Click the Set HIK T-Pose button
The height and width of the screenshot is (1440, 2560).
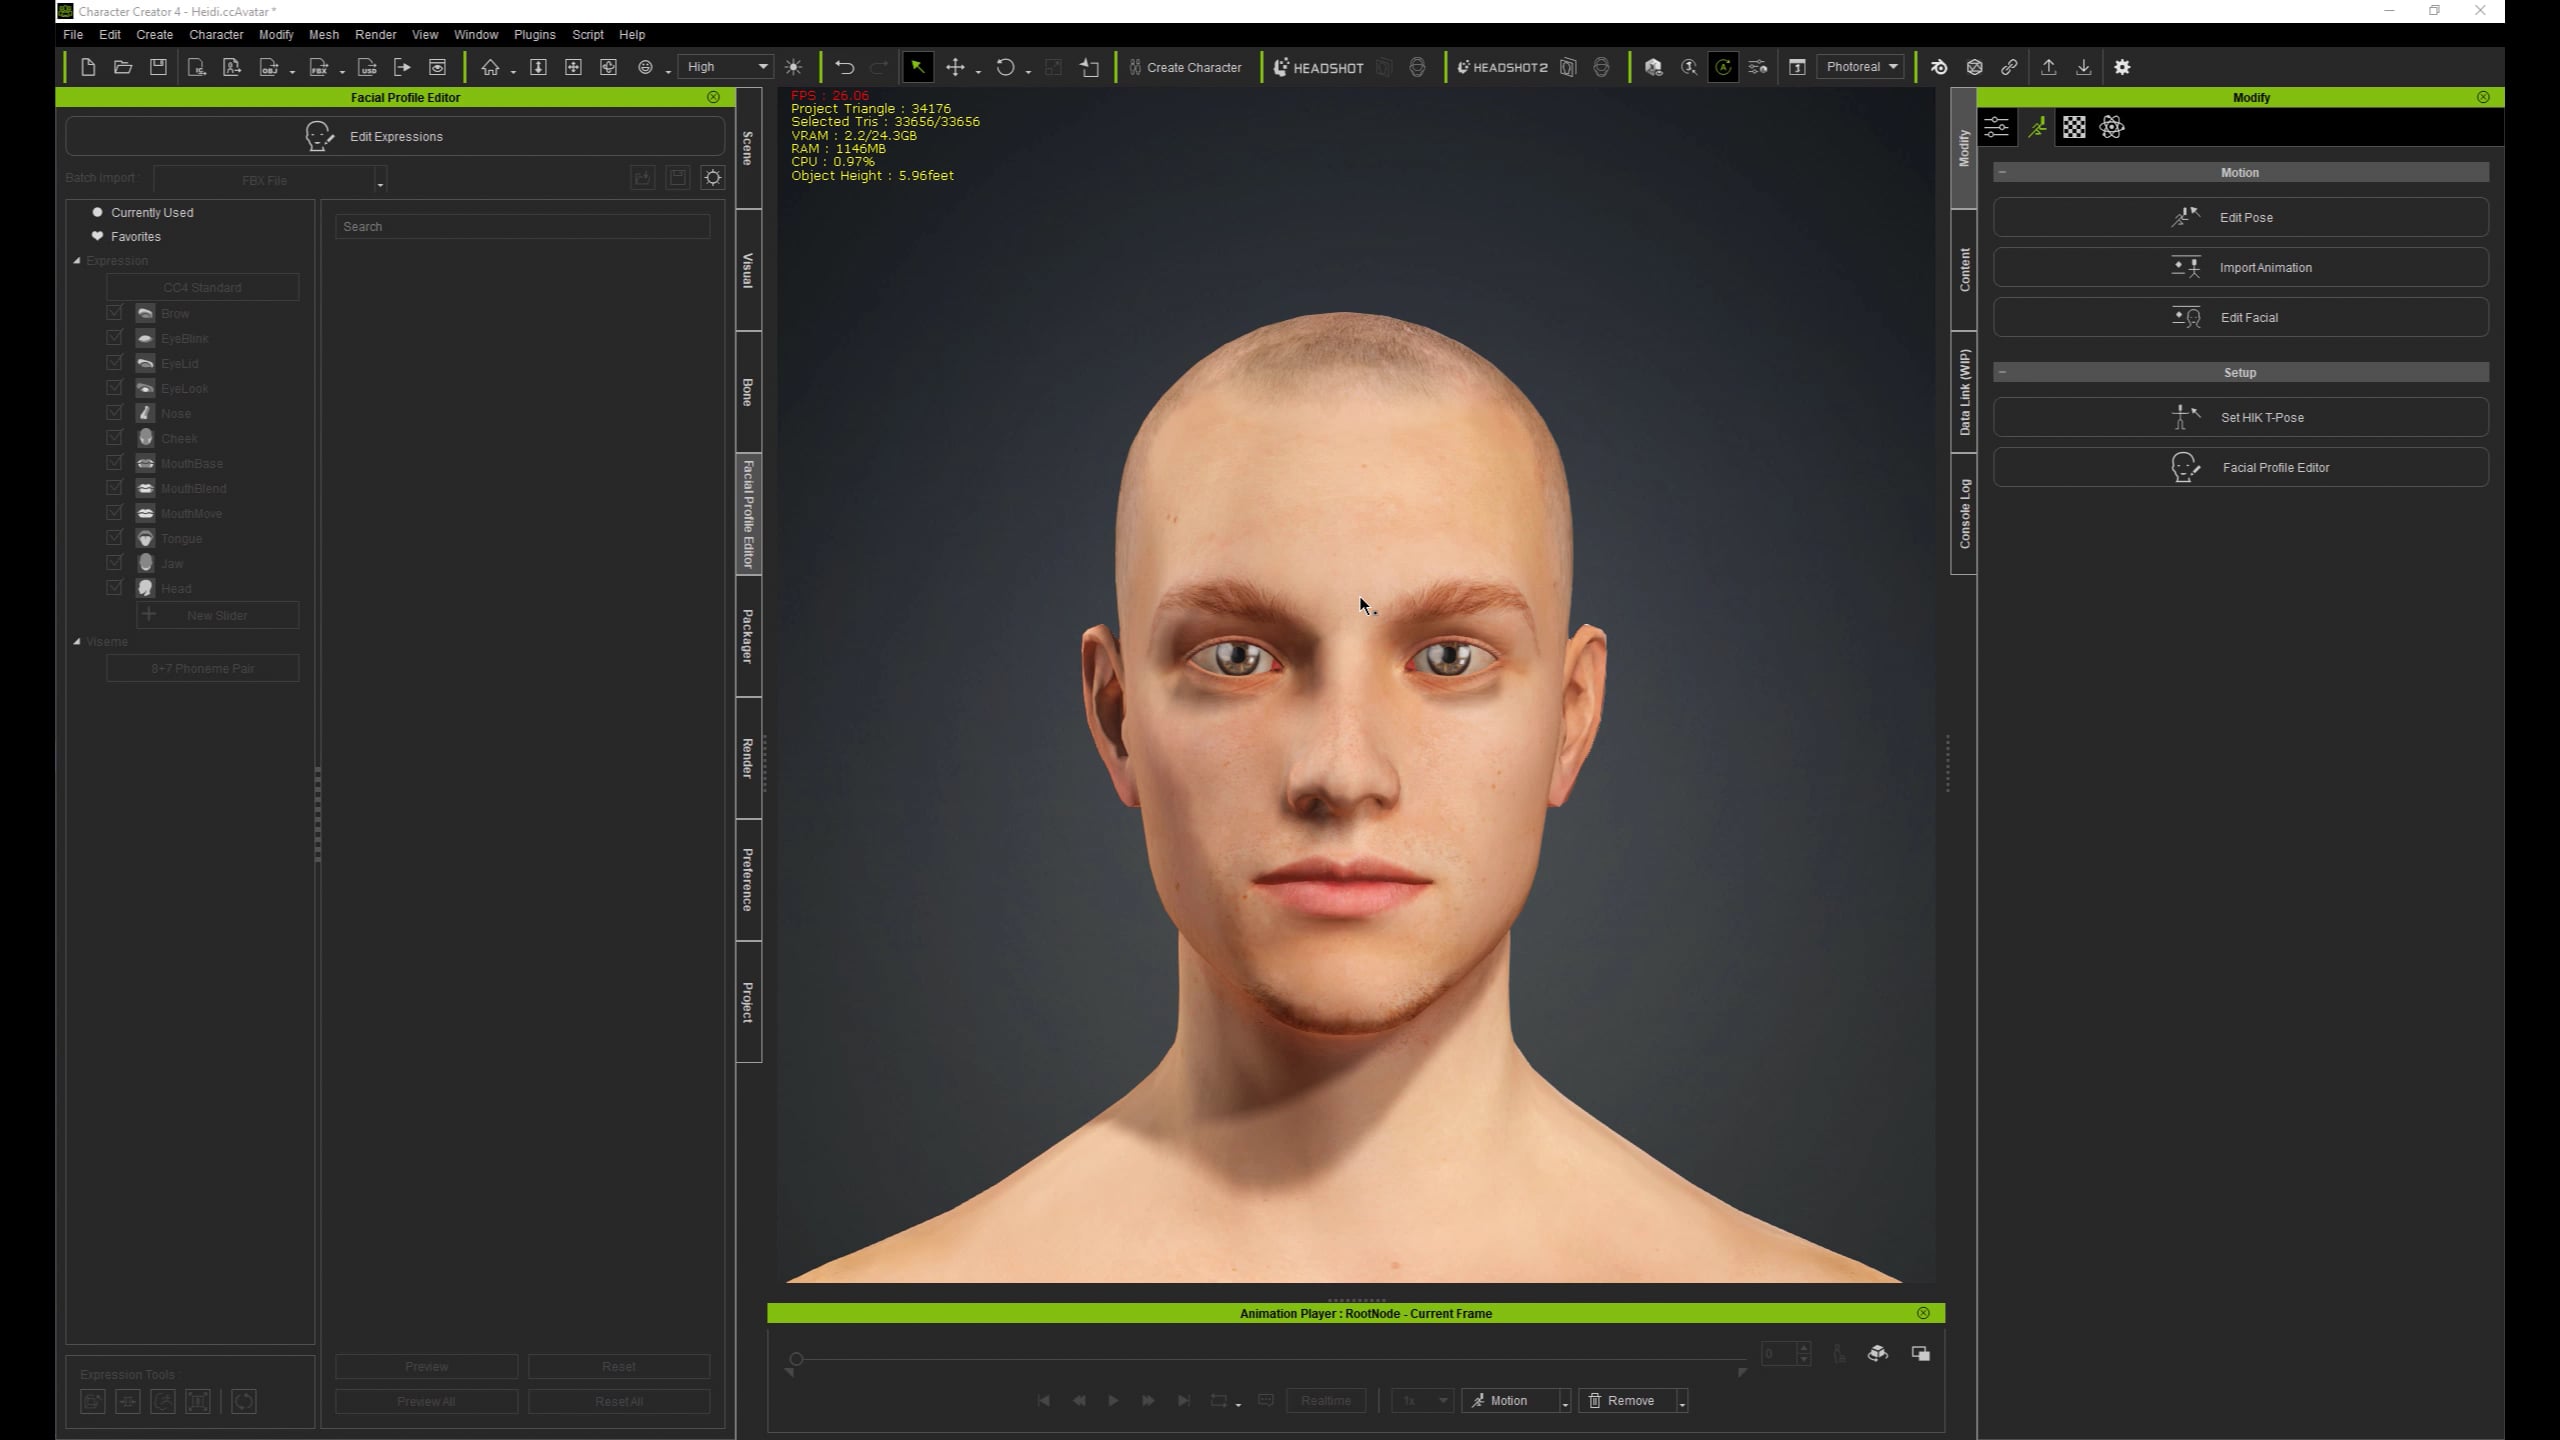[2240, 417]
